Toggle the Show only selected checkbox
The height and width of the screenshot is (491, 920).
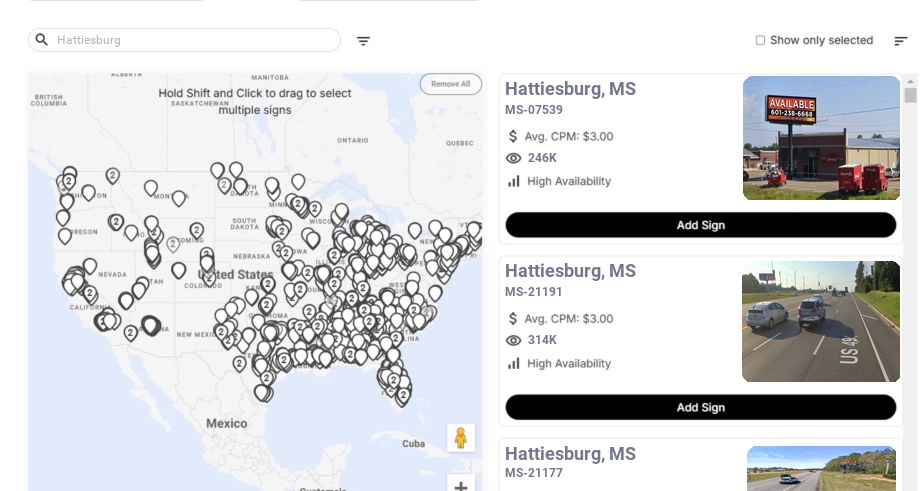pos(760,41)
